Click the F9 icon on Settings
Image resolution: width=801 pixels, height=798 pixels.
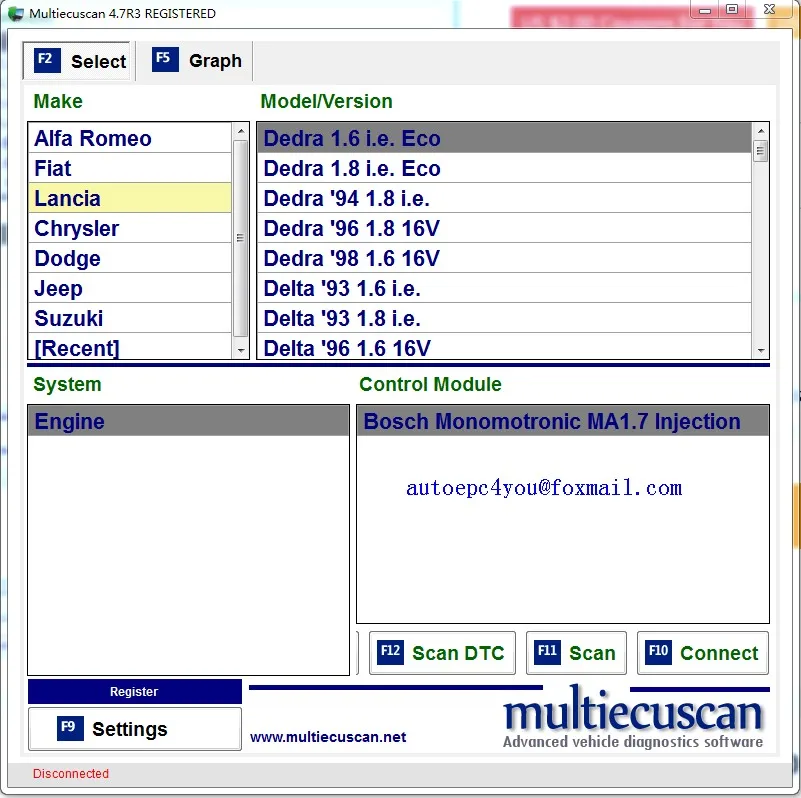point(70,727)
